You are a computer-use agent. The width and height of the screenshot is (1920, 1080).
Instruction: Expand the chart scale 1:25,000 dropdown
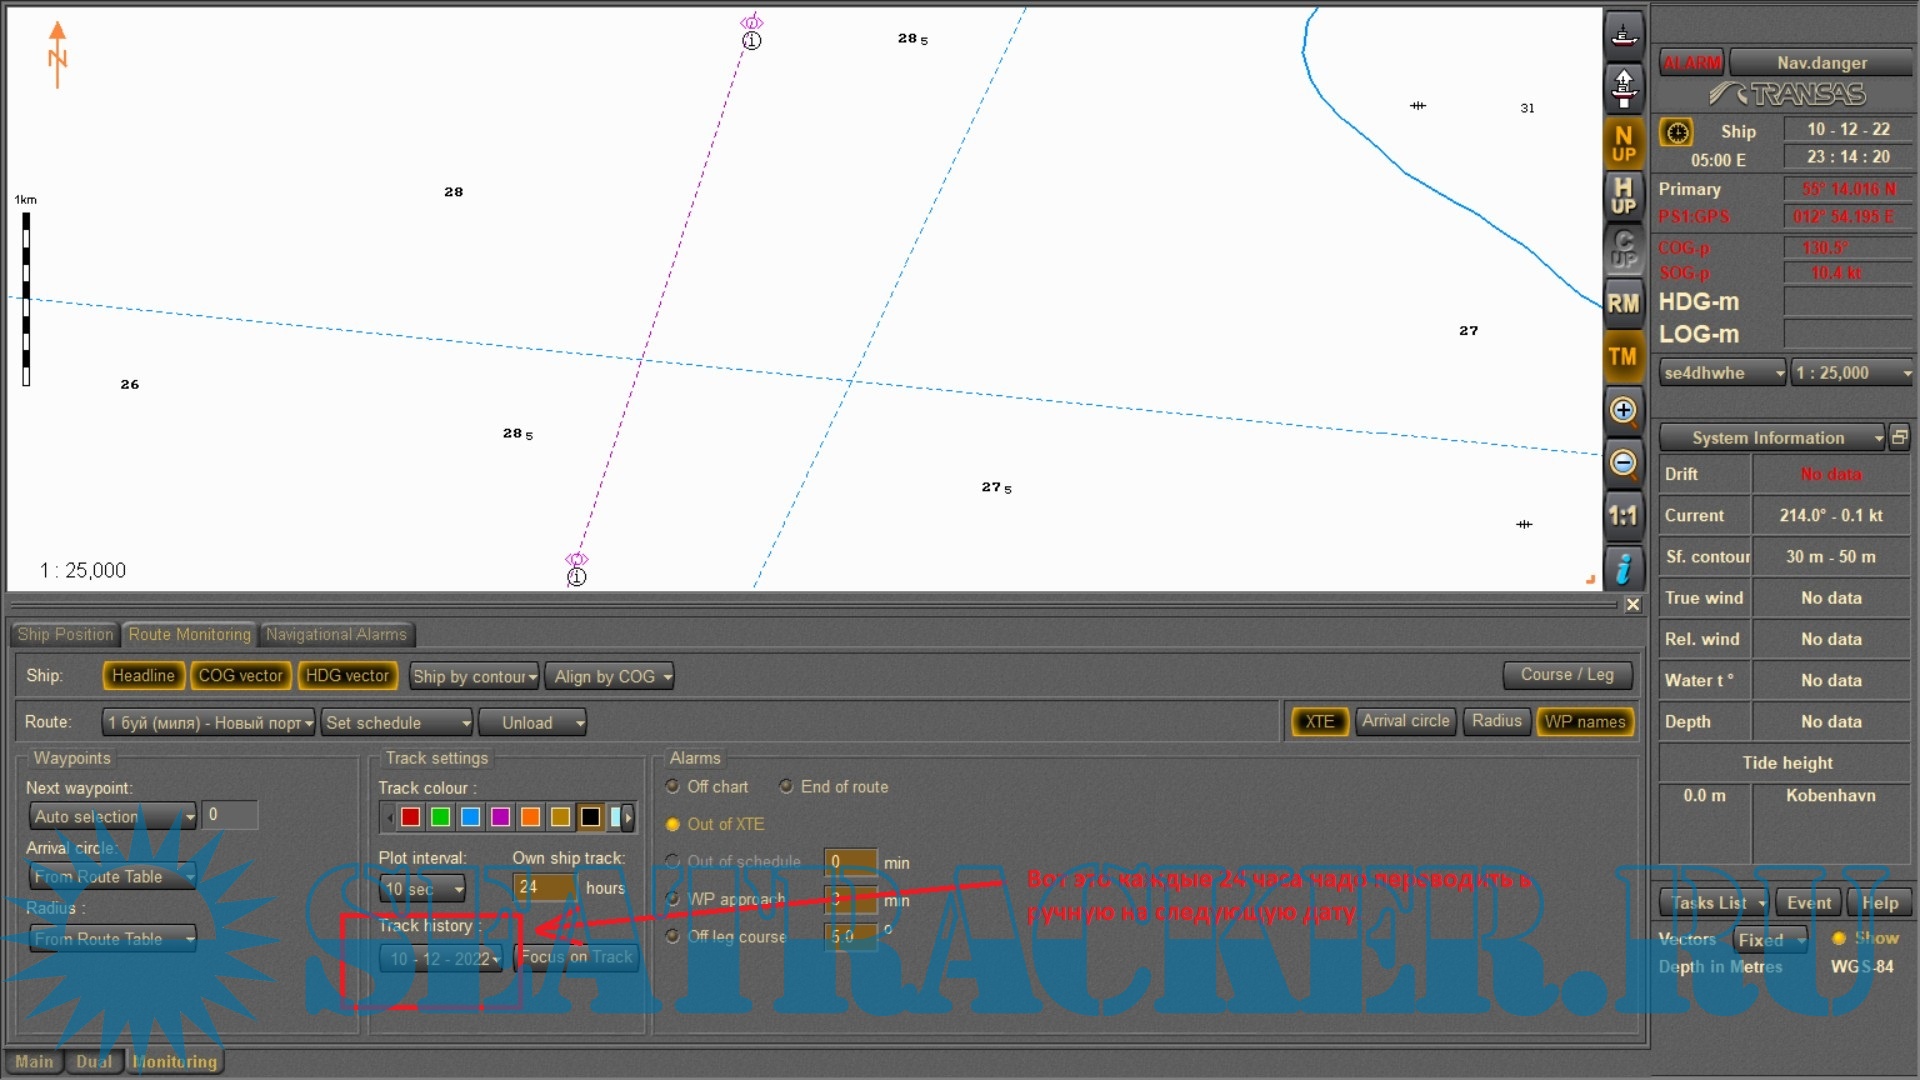1852,373
